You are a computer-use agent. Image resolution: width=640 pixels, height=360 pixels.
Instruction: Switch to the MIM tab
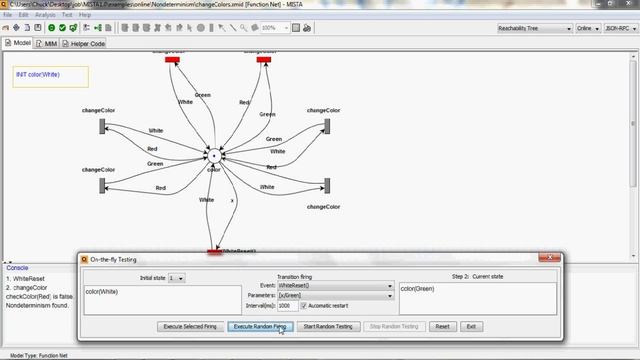pyautogui.click(x=46, y=43)
